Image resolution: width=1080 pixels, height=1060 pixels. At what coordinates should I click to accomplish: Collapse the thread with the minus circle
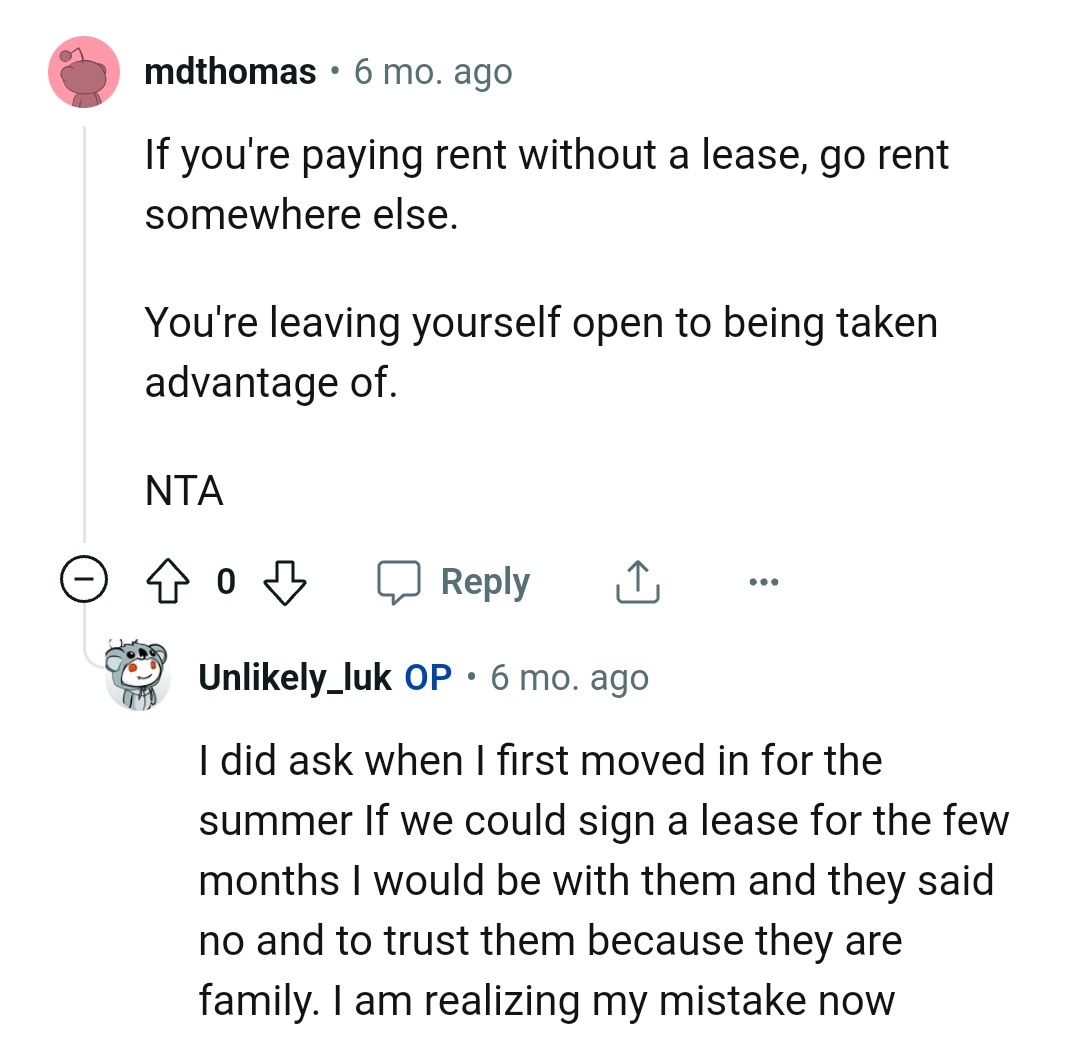[81, 582]
